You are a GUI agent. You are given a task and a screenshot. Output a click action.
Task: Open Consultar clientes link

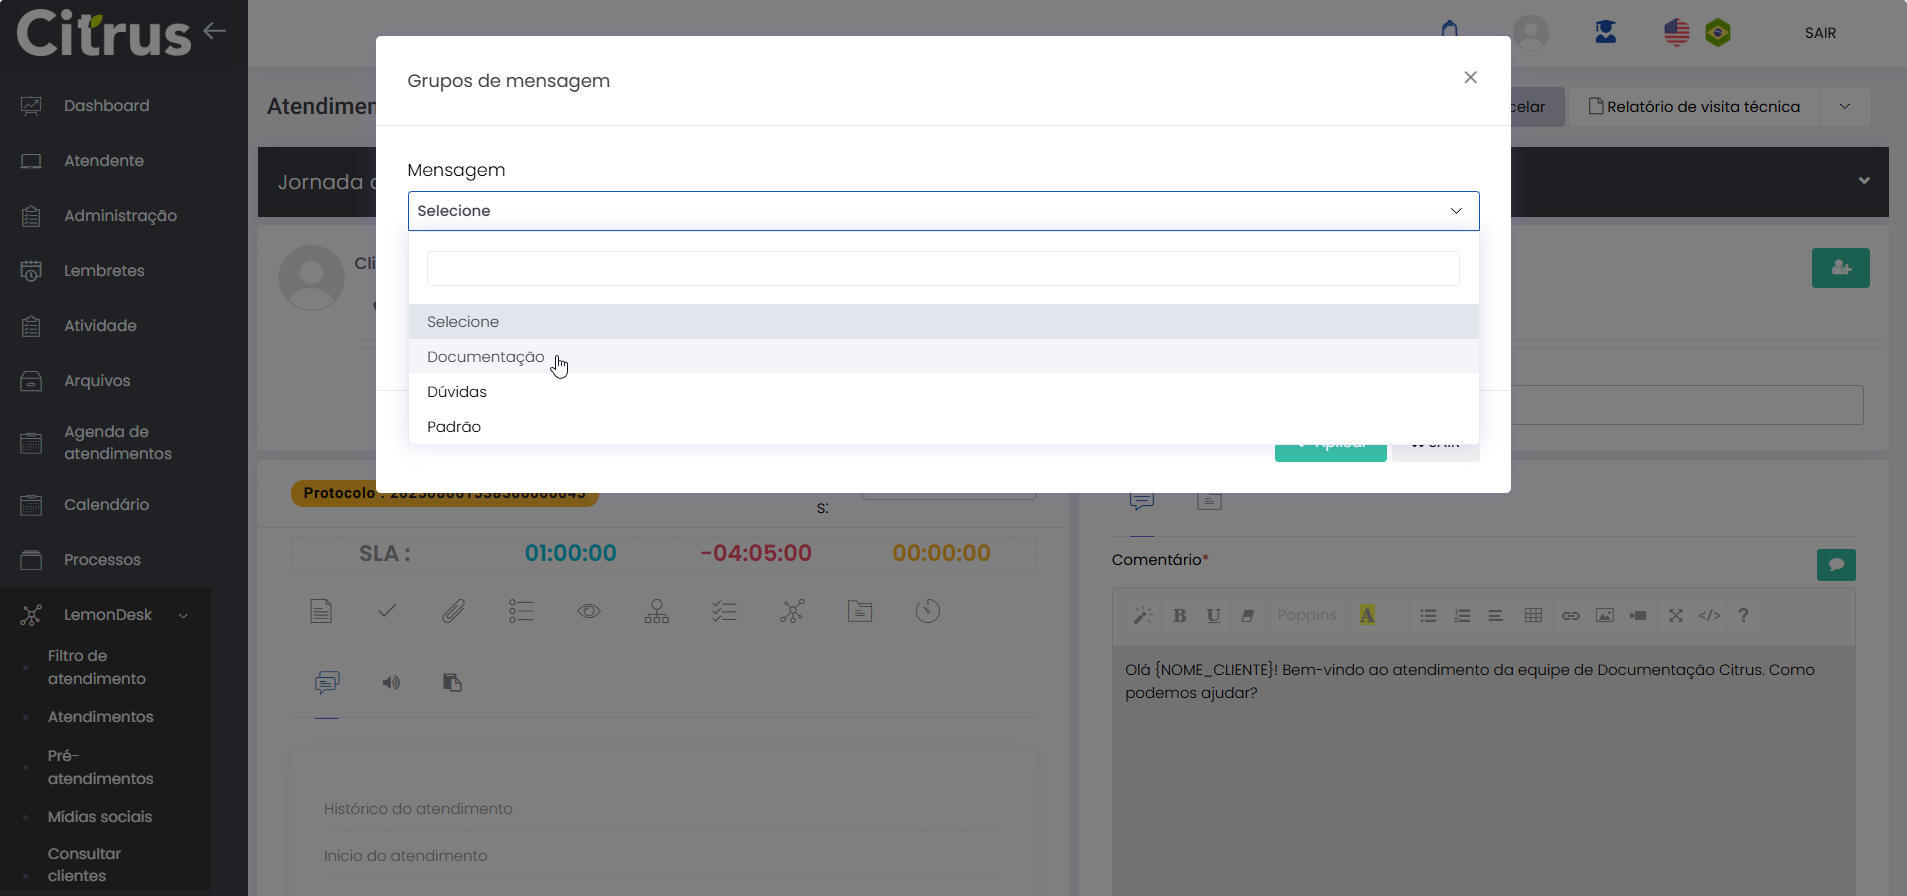(x=84, y=865)
